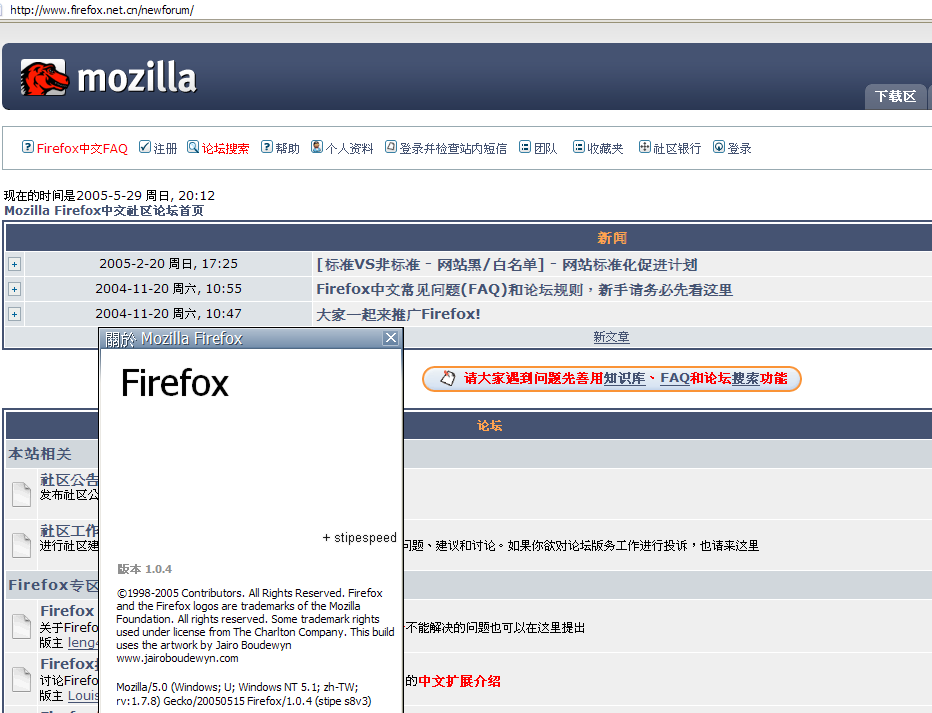Click the 论坛搜索 magnifier icon
The height and width of the screenshot is (713, 932).
click(x=193, y=147)
